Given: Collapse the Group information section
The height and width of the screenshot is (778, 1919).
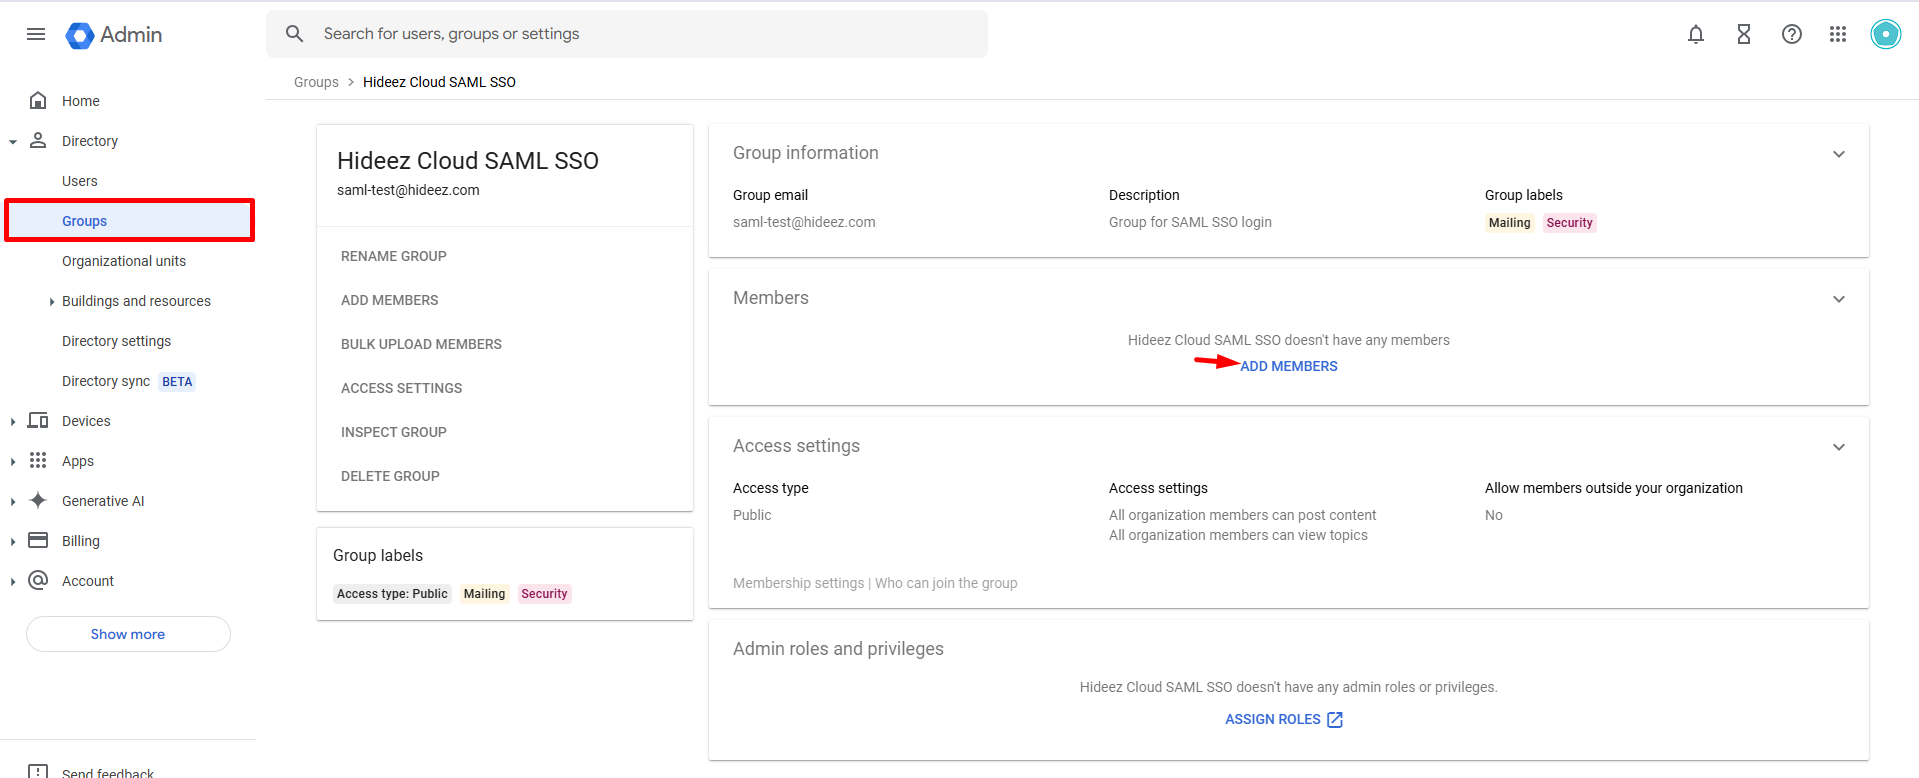Looking at the screenshot, I should point(1838,154).
